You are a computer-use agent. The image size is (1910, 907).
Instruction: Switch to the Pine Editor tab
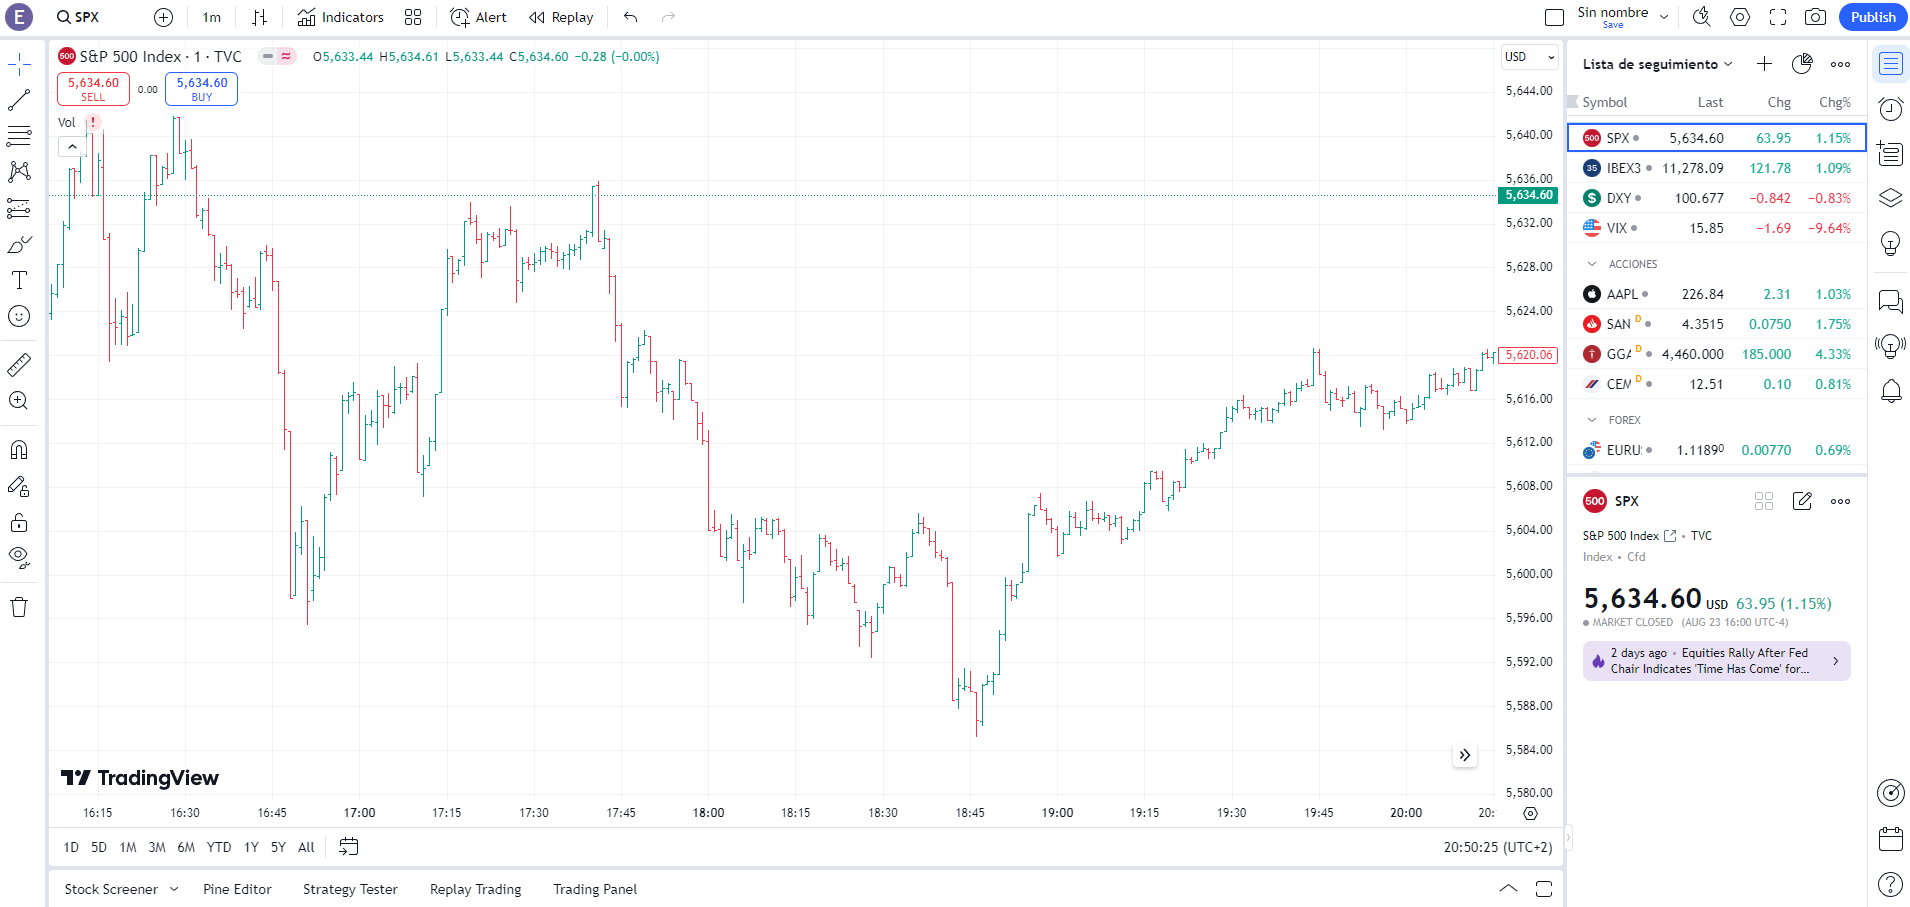[237, 889]
